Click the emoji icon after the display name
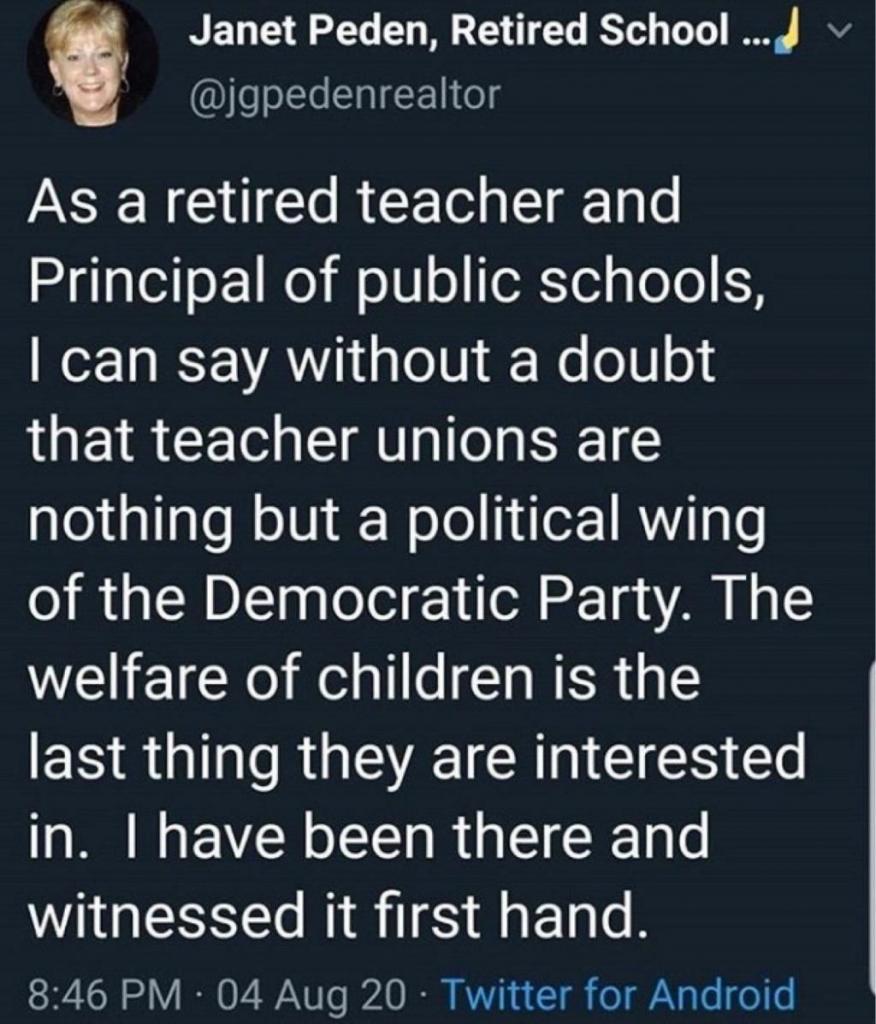The width and height of the screenshot is (876, 1024). [x=791, y=32]
